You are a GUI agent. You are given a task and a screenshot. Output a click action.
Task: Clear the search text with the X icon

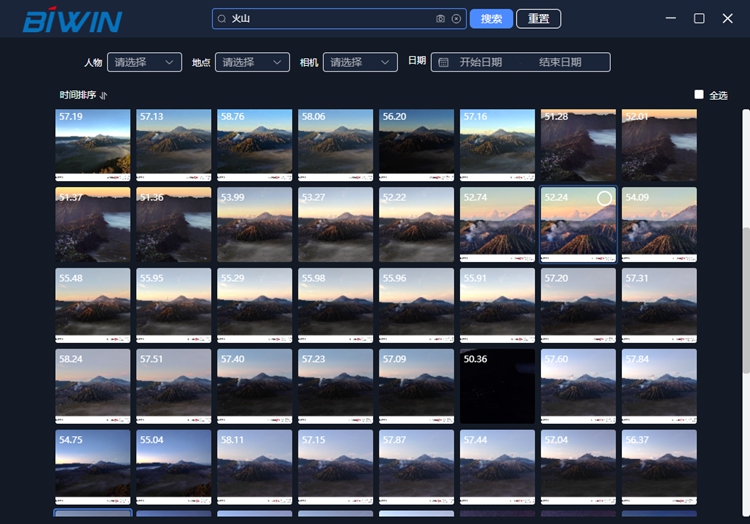pos(456,19)
